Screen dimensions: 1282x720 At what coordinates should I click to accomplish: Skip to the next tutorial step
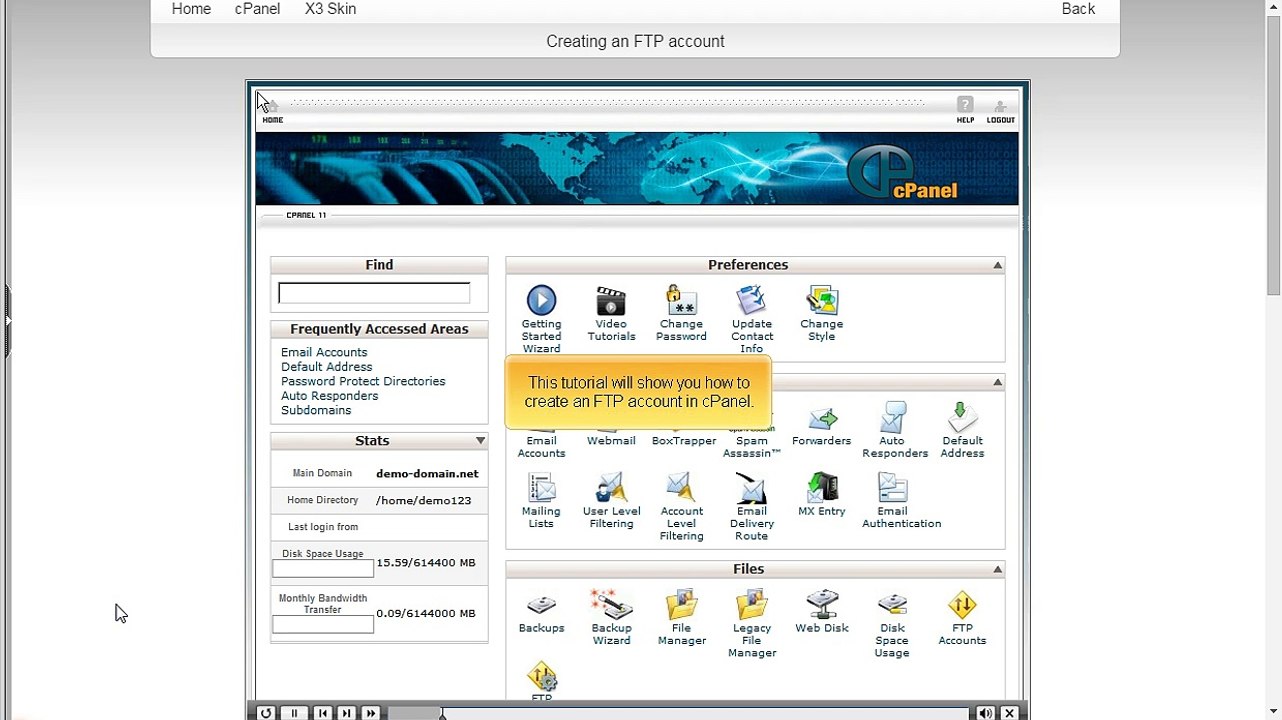click(346, 713)
